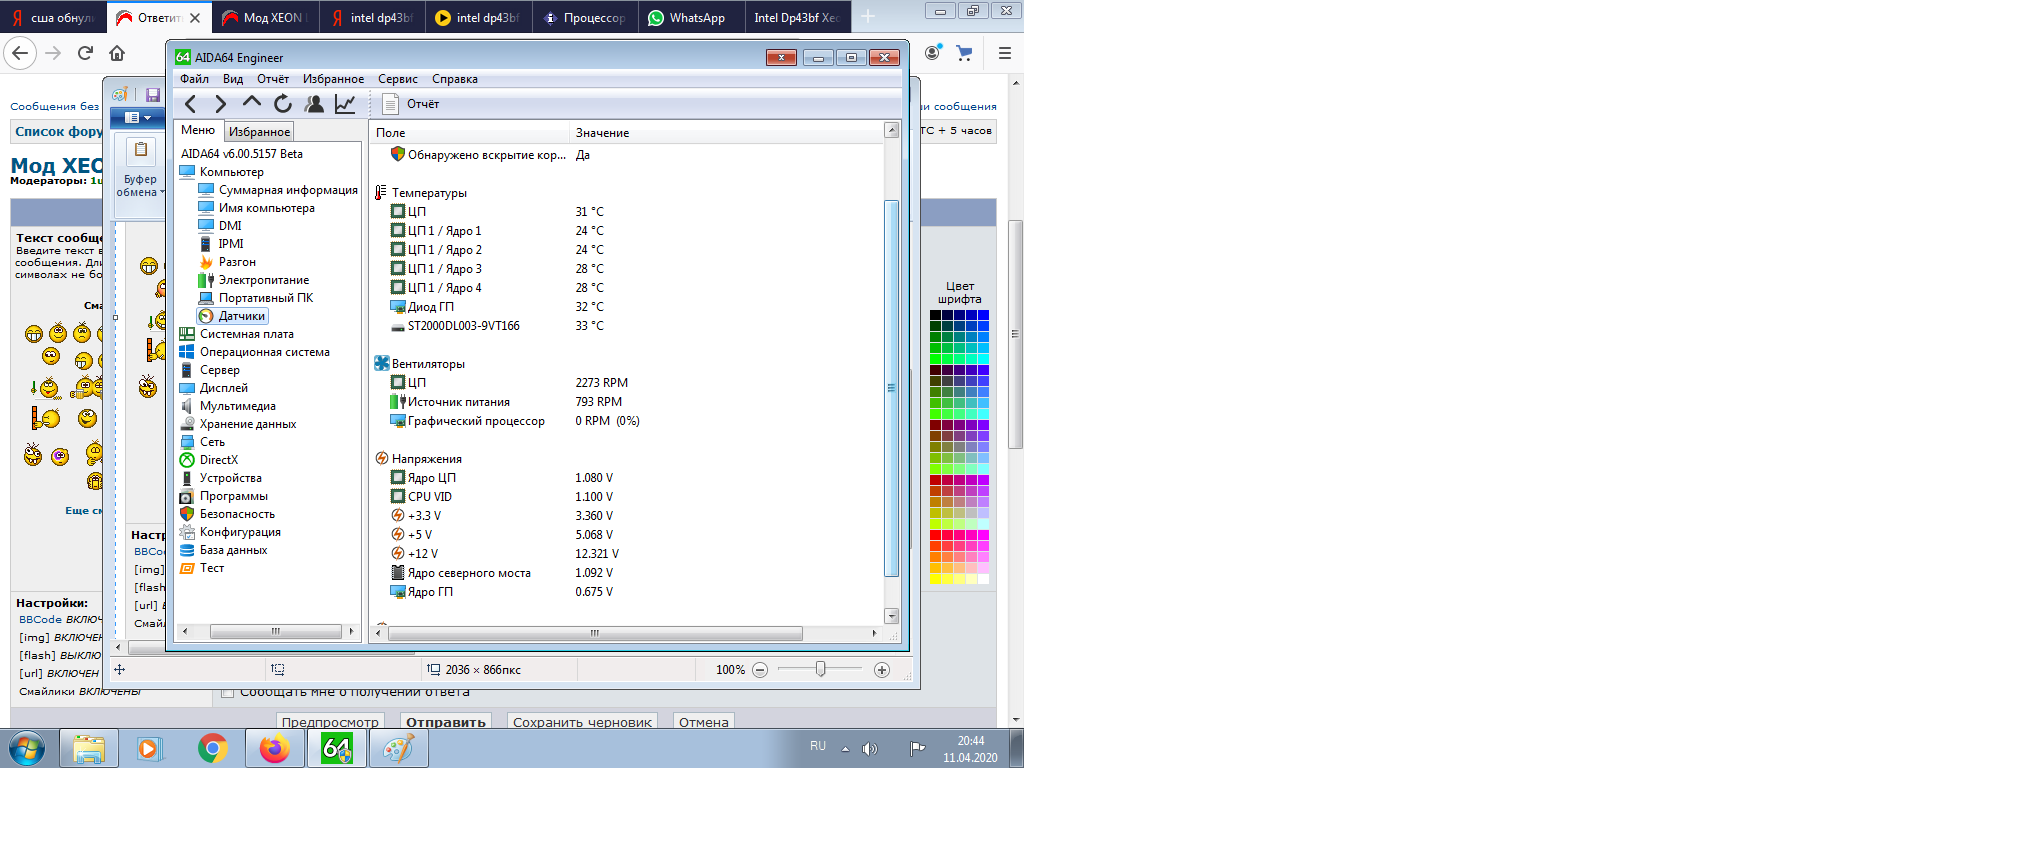Open the Справка menu
2036x866 pixels.
click(455, 79)
